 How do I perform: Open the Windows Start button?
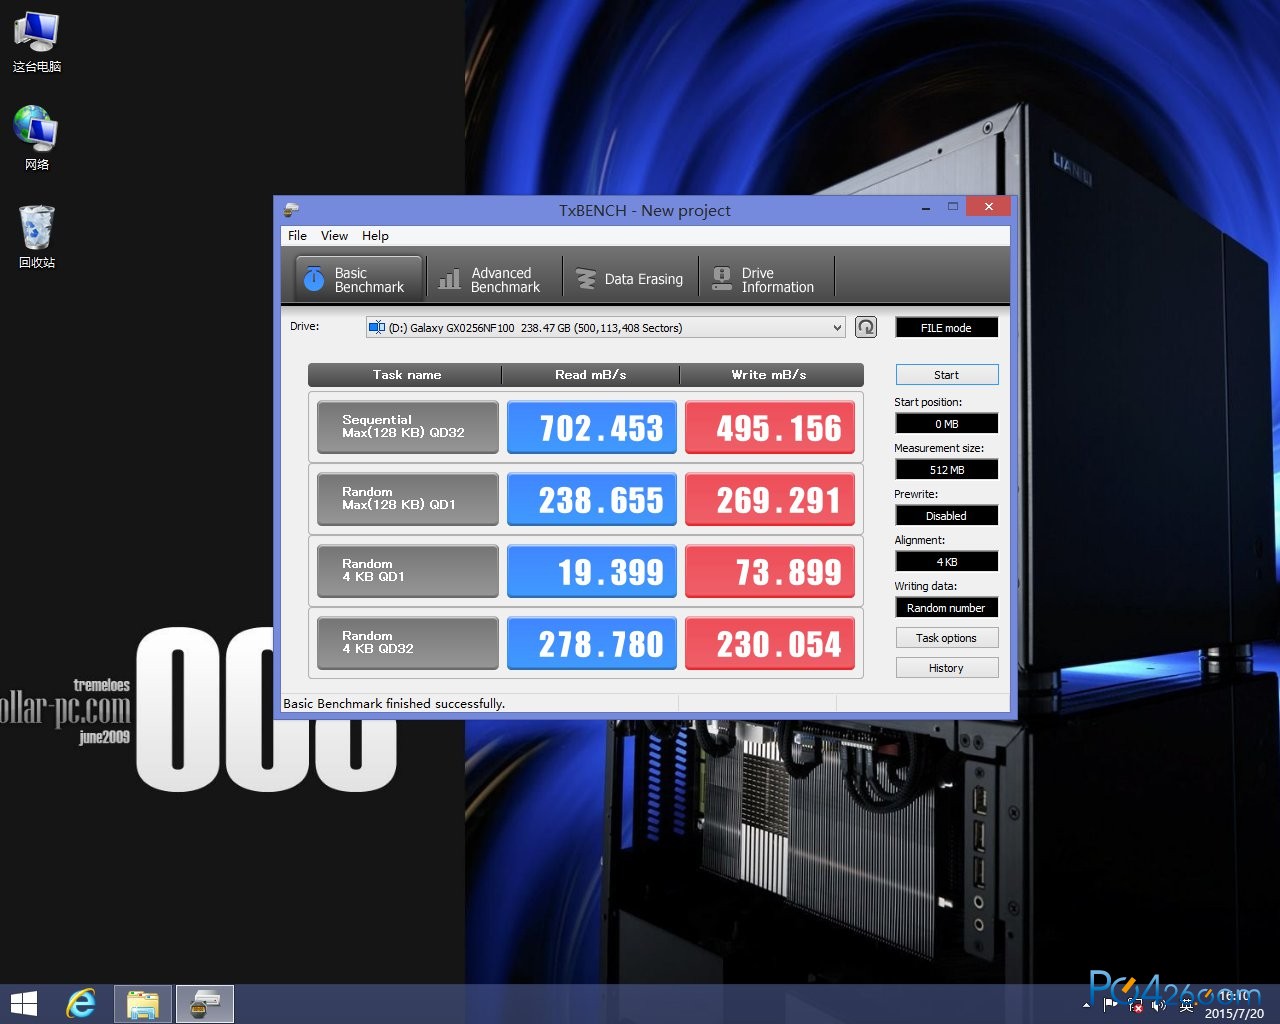pos(23,1004)
